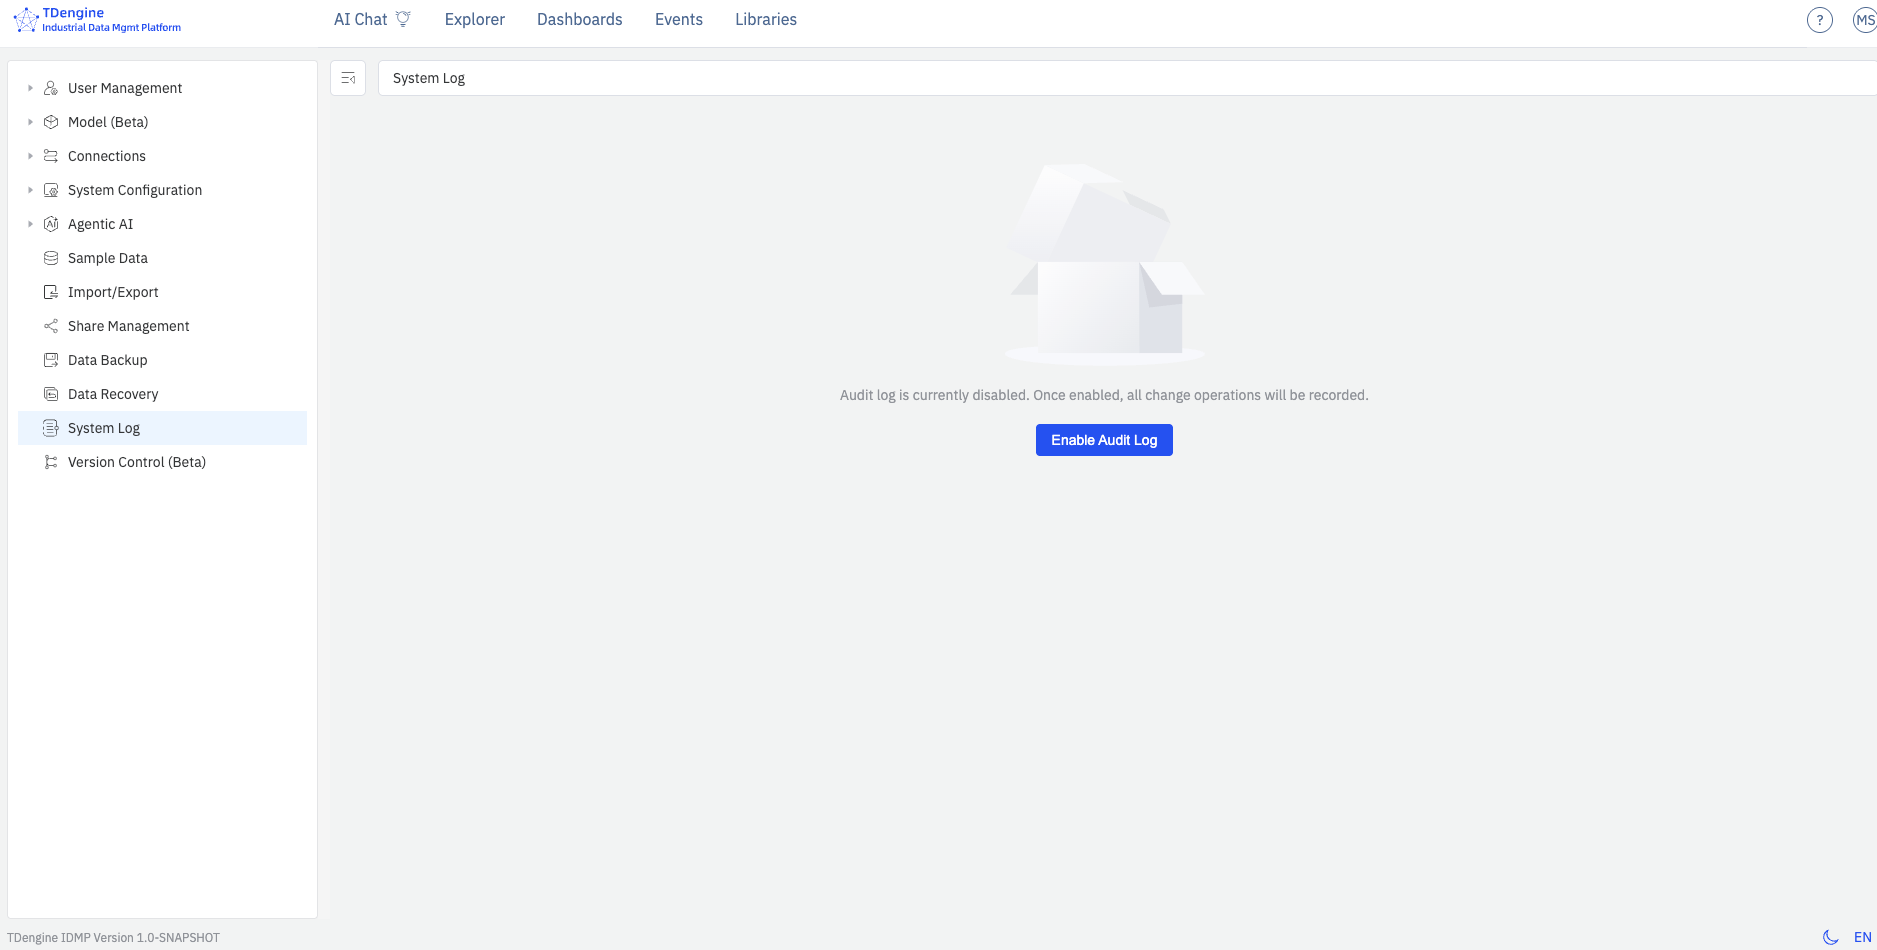
Task: Click the Share Management share icon
Action: pyautogui.click(x=51, y=326)
